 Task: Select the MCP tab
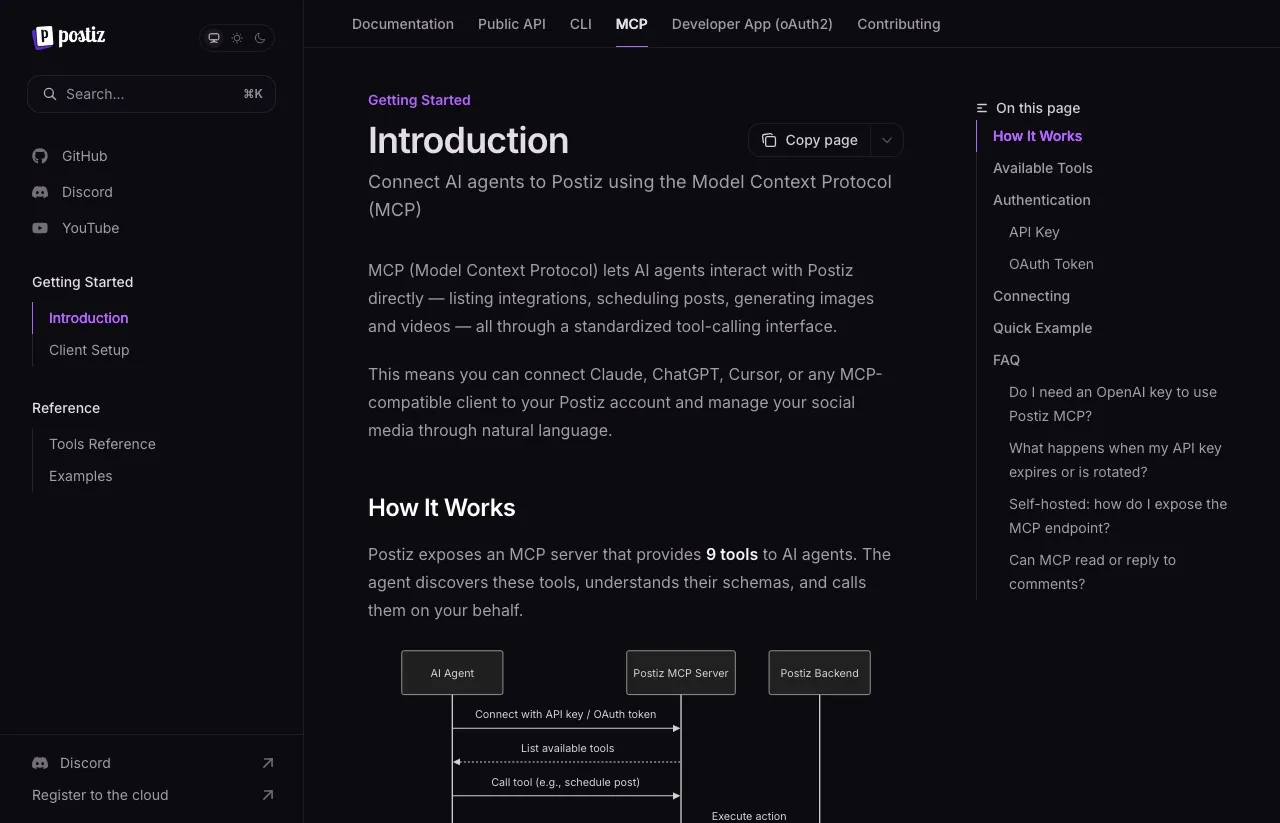pyautogui.click(x=632, y=24)
